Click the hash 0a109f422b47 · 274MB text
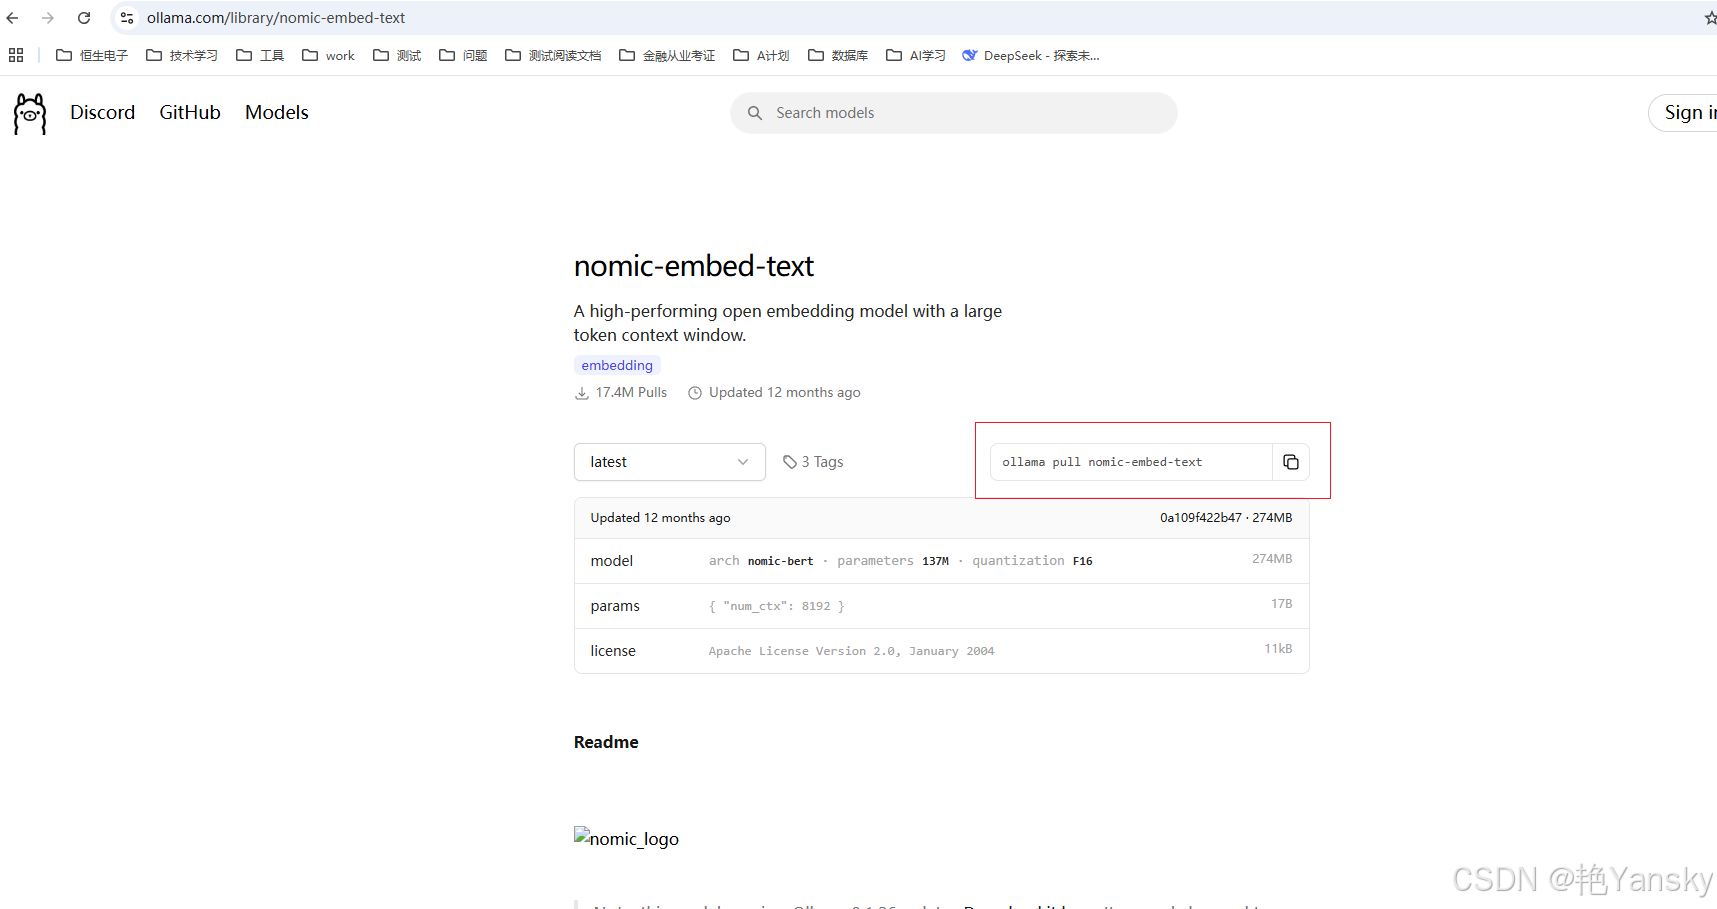This screenshot has height=909, width=1717. click(x=1226, y=518)
